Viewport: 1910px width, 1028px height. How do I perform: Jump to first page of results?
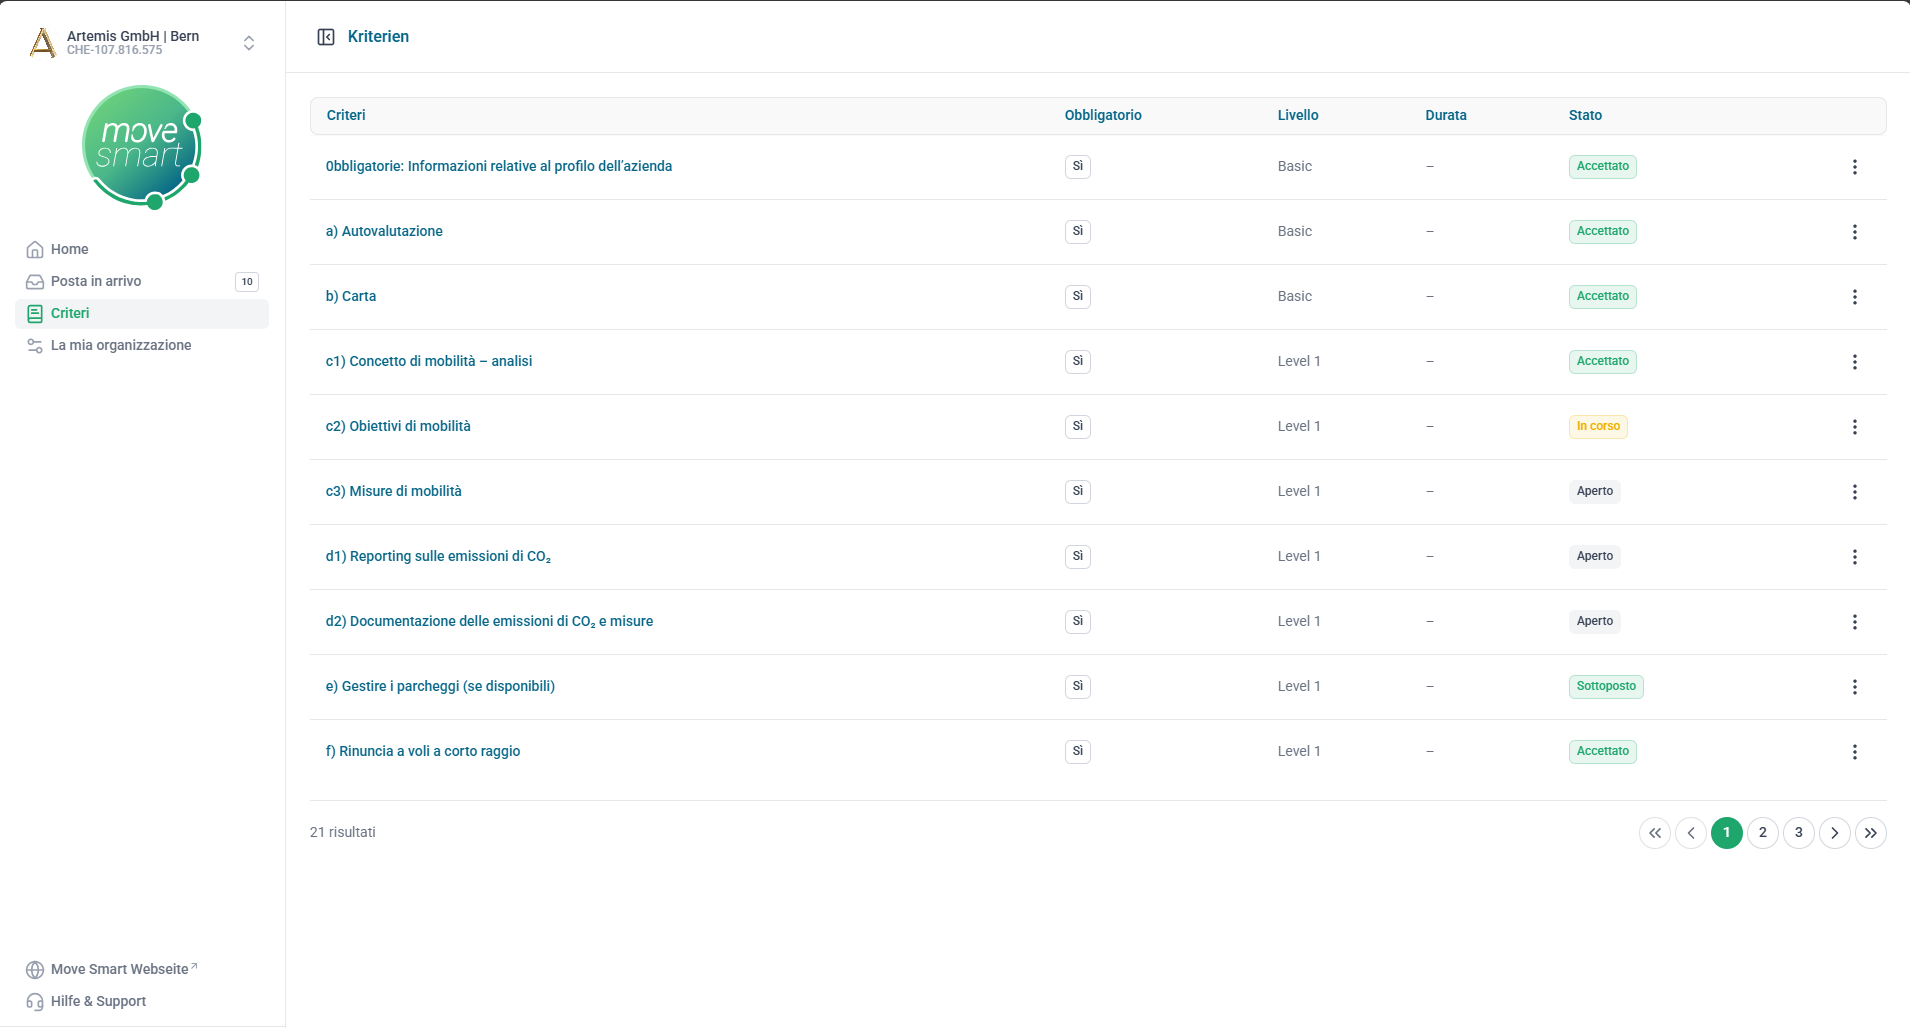pyautogui.click(x=1654, y=833)
